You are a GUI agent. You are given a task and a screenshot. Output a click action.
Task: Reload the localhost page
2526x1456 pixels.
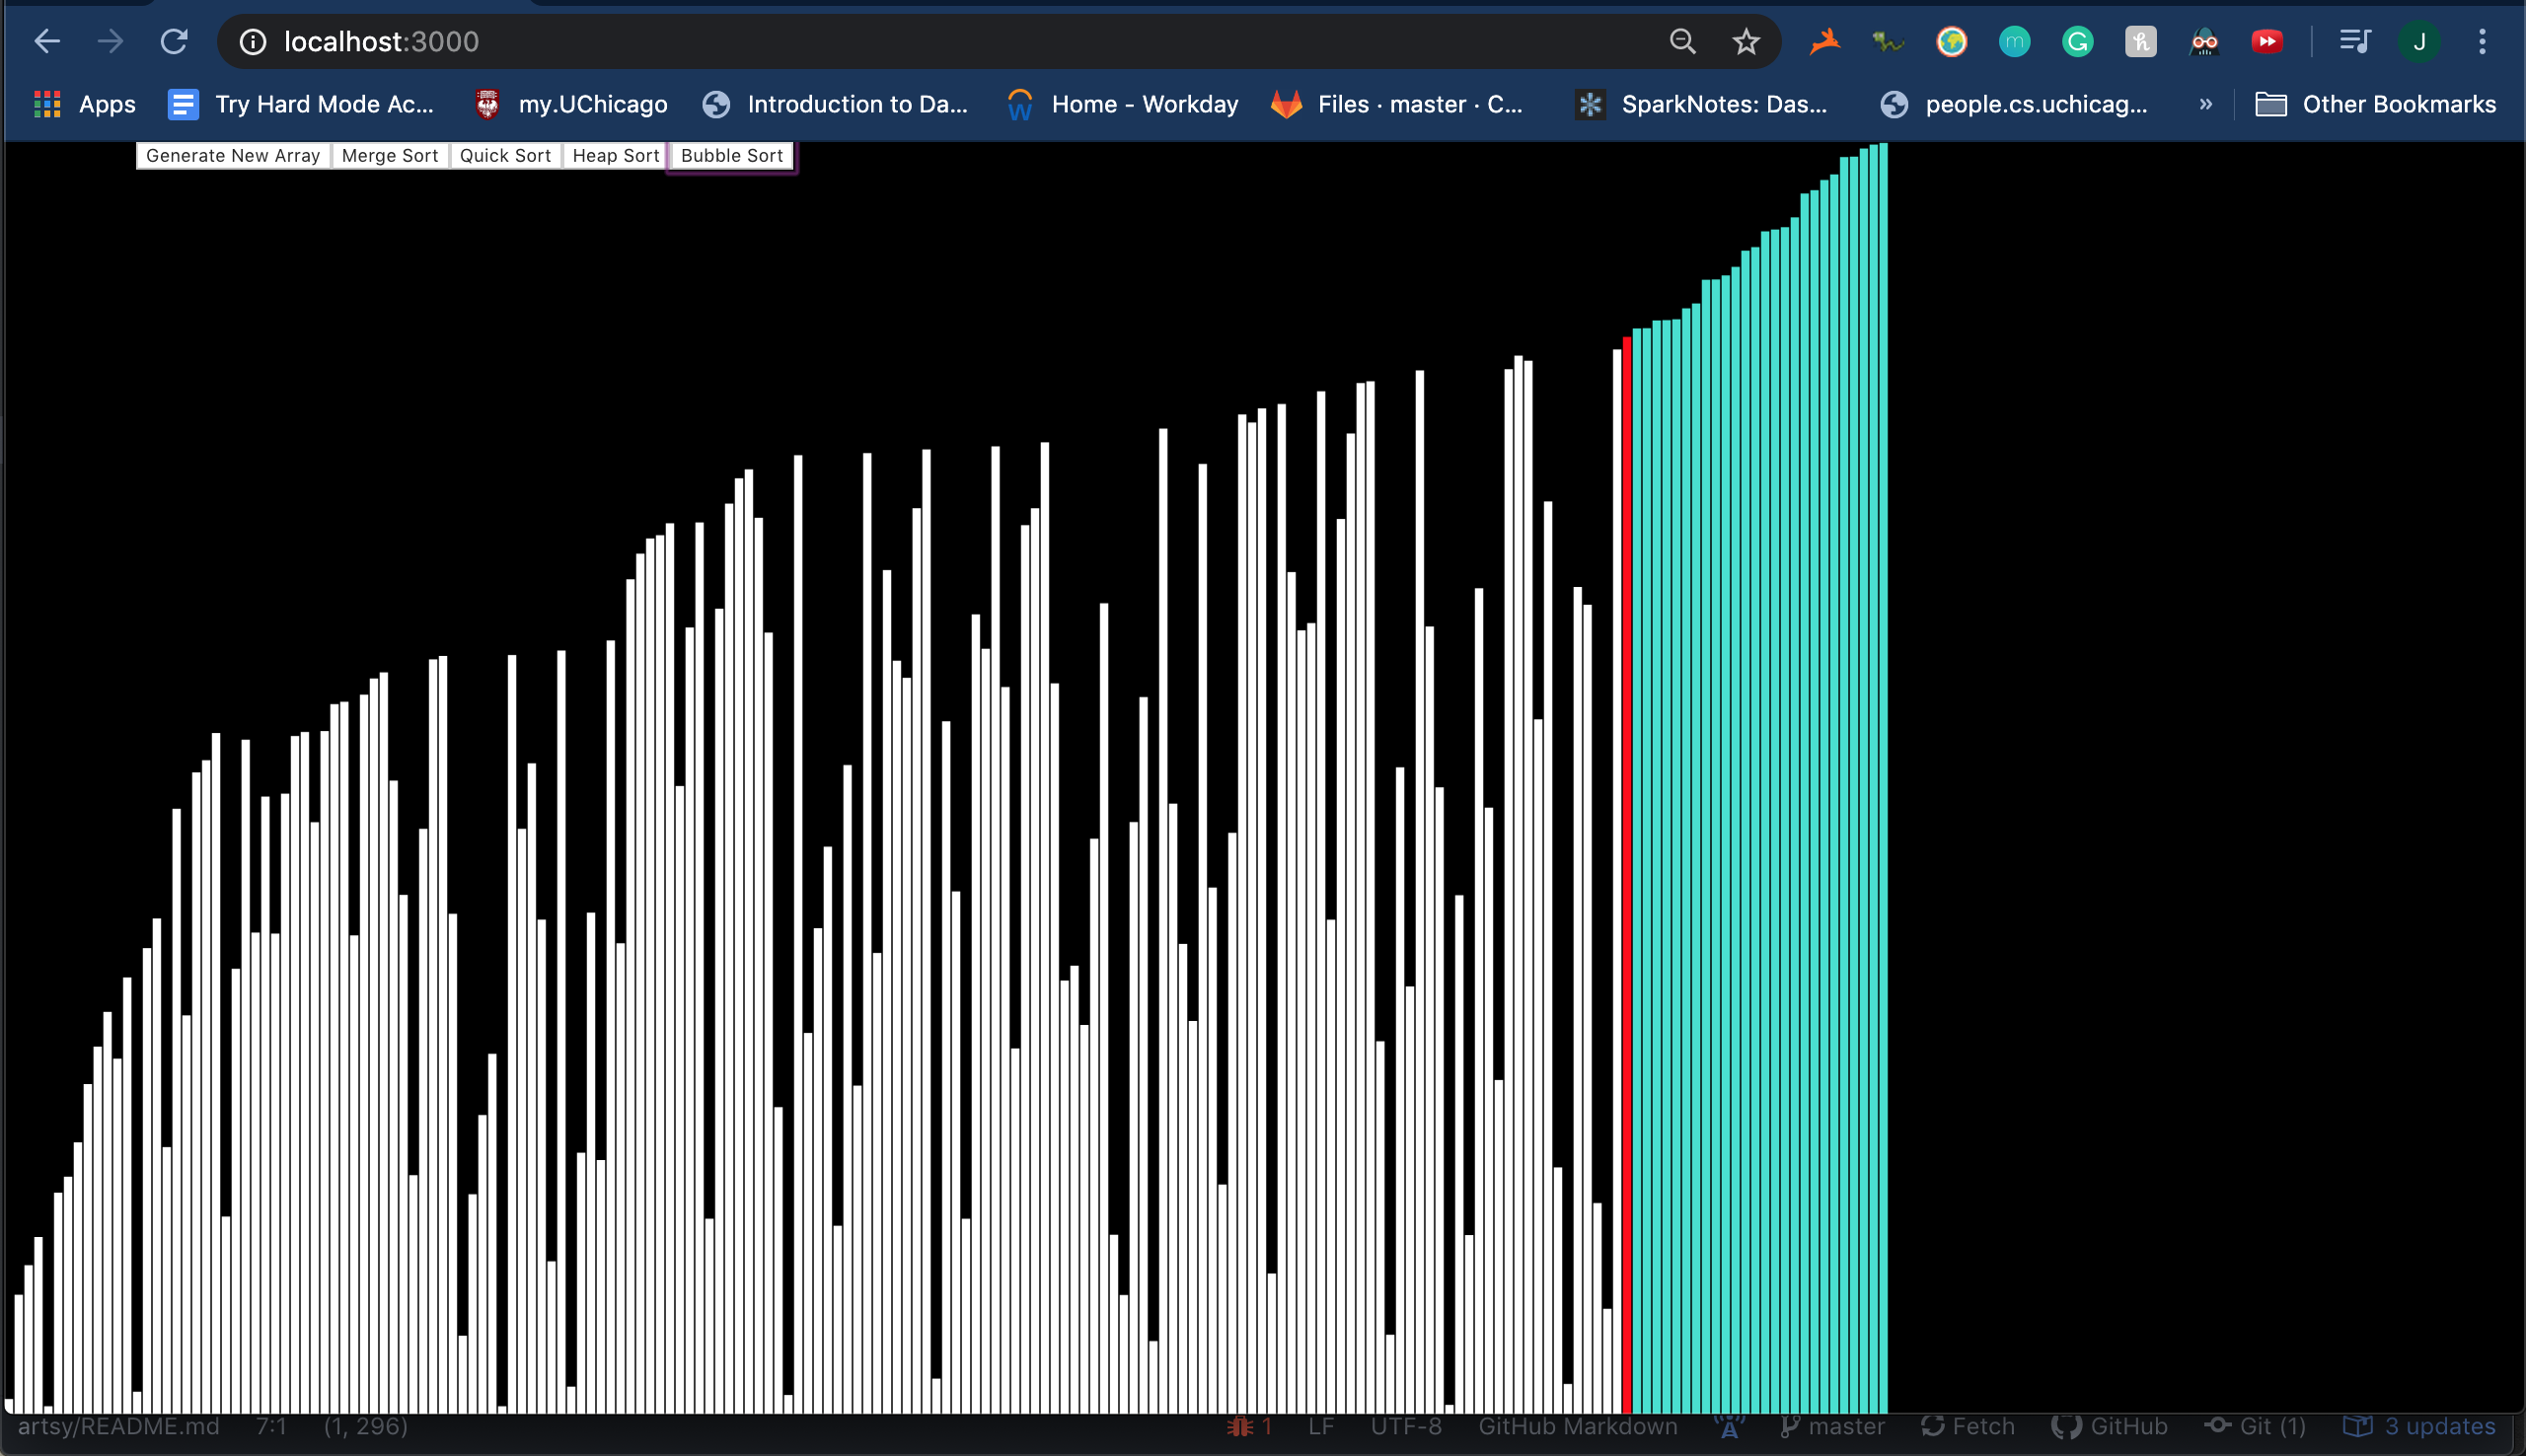pyautogui.click(x=174, y=42)
